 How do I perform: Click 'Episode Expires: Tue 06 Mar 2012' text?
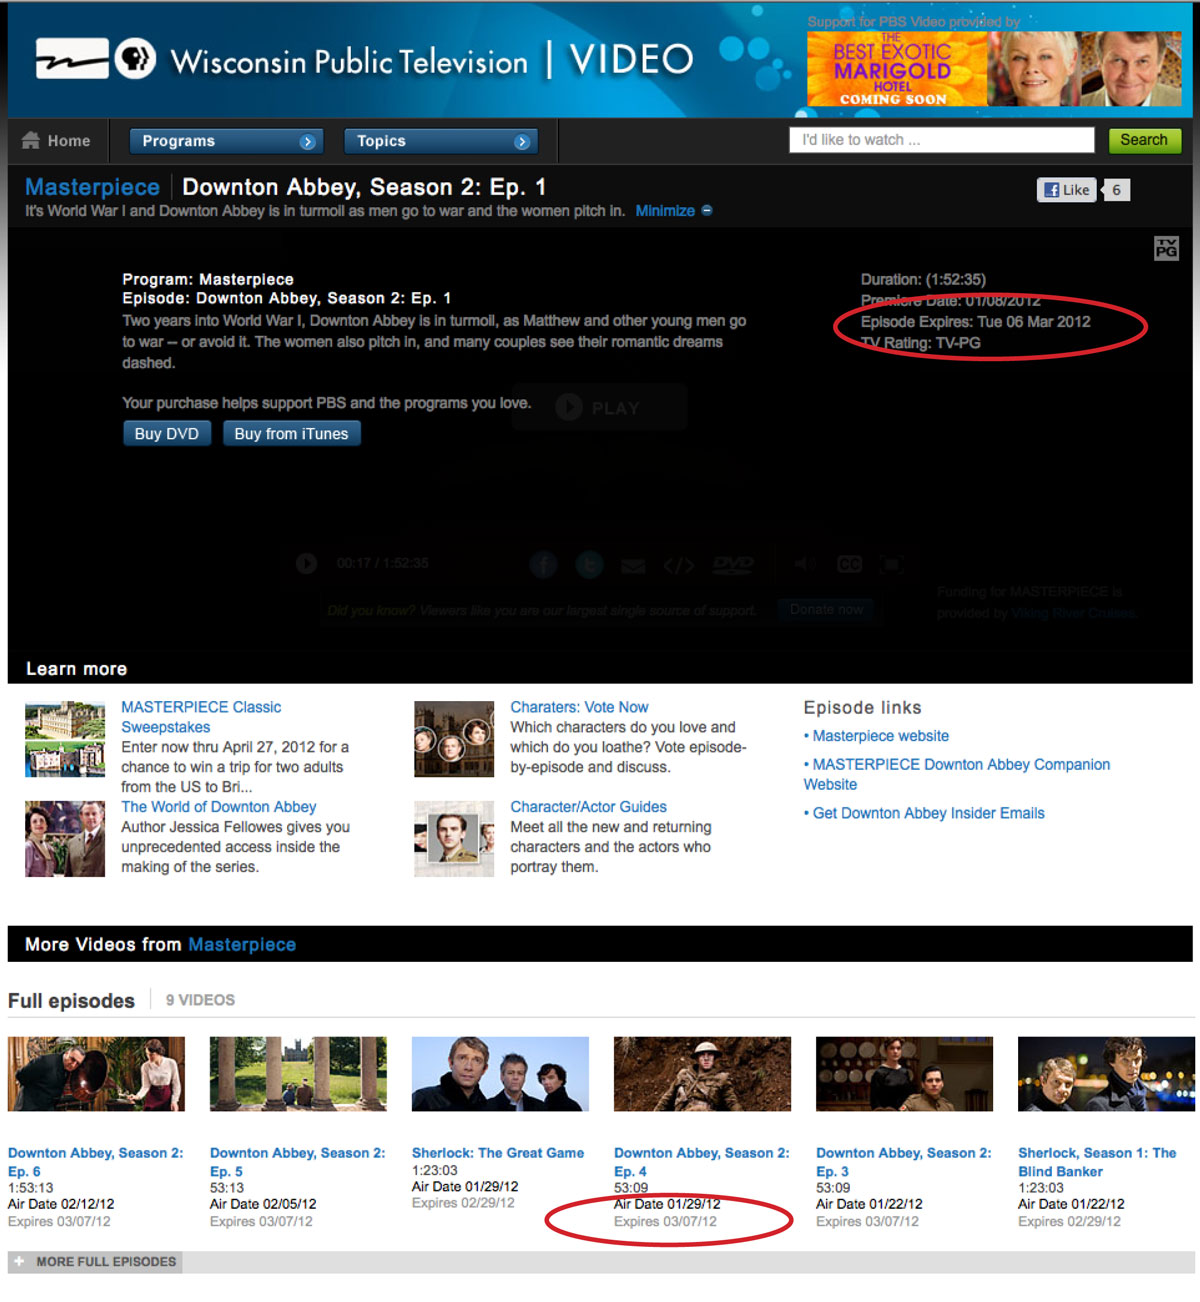pyautogui.click(x=975, y=322)
